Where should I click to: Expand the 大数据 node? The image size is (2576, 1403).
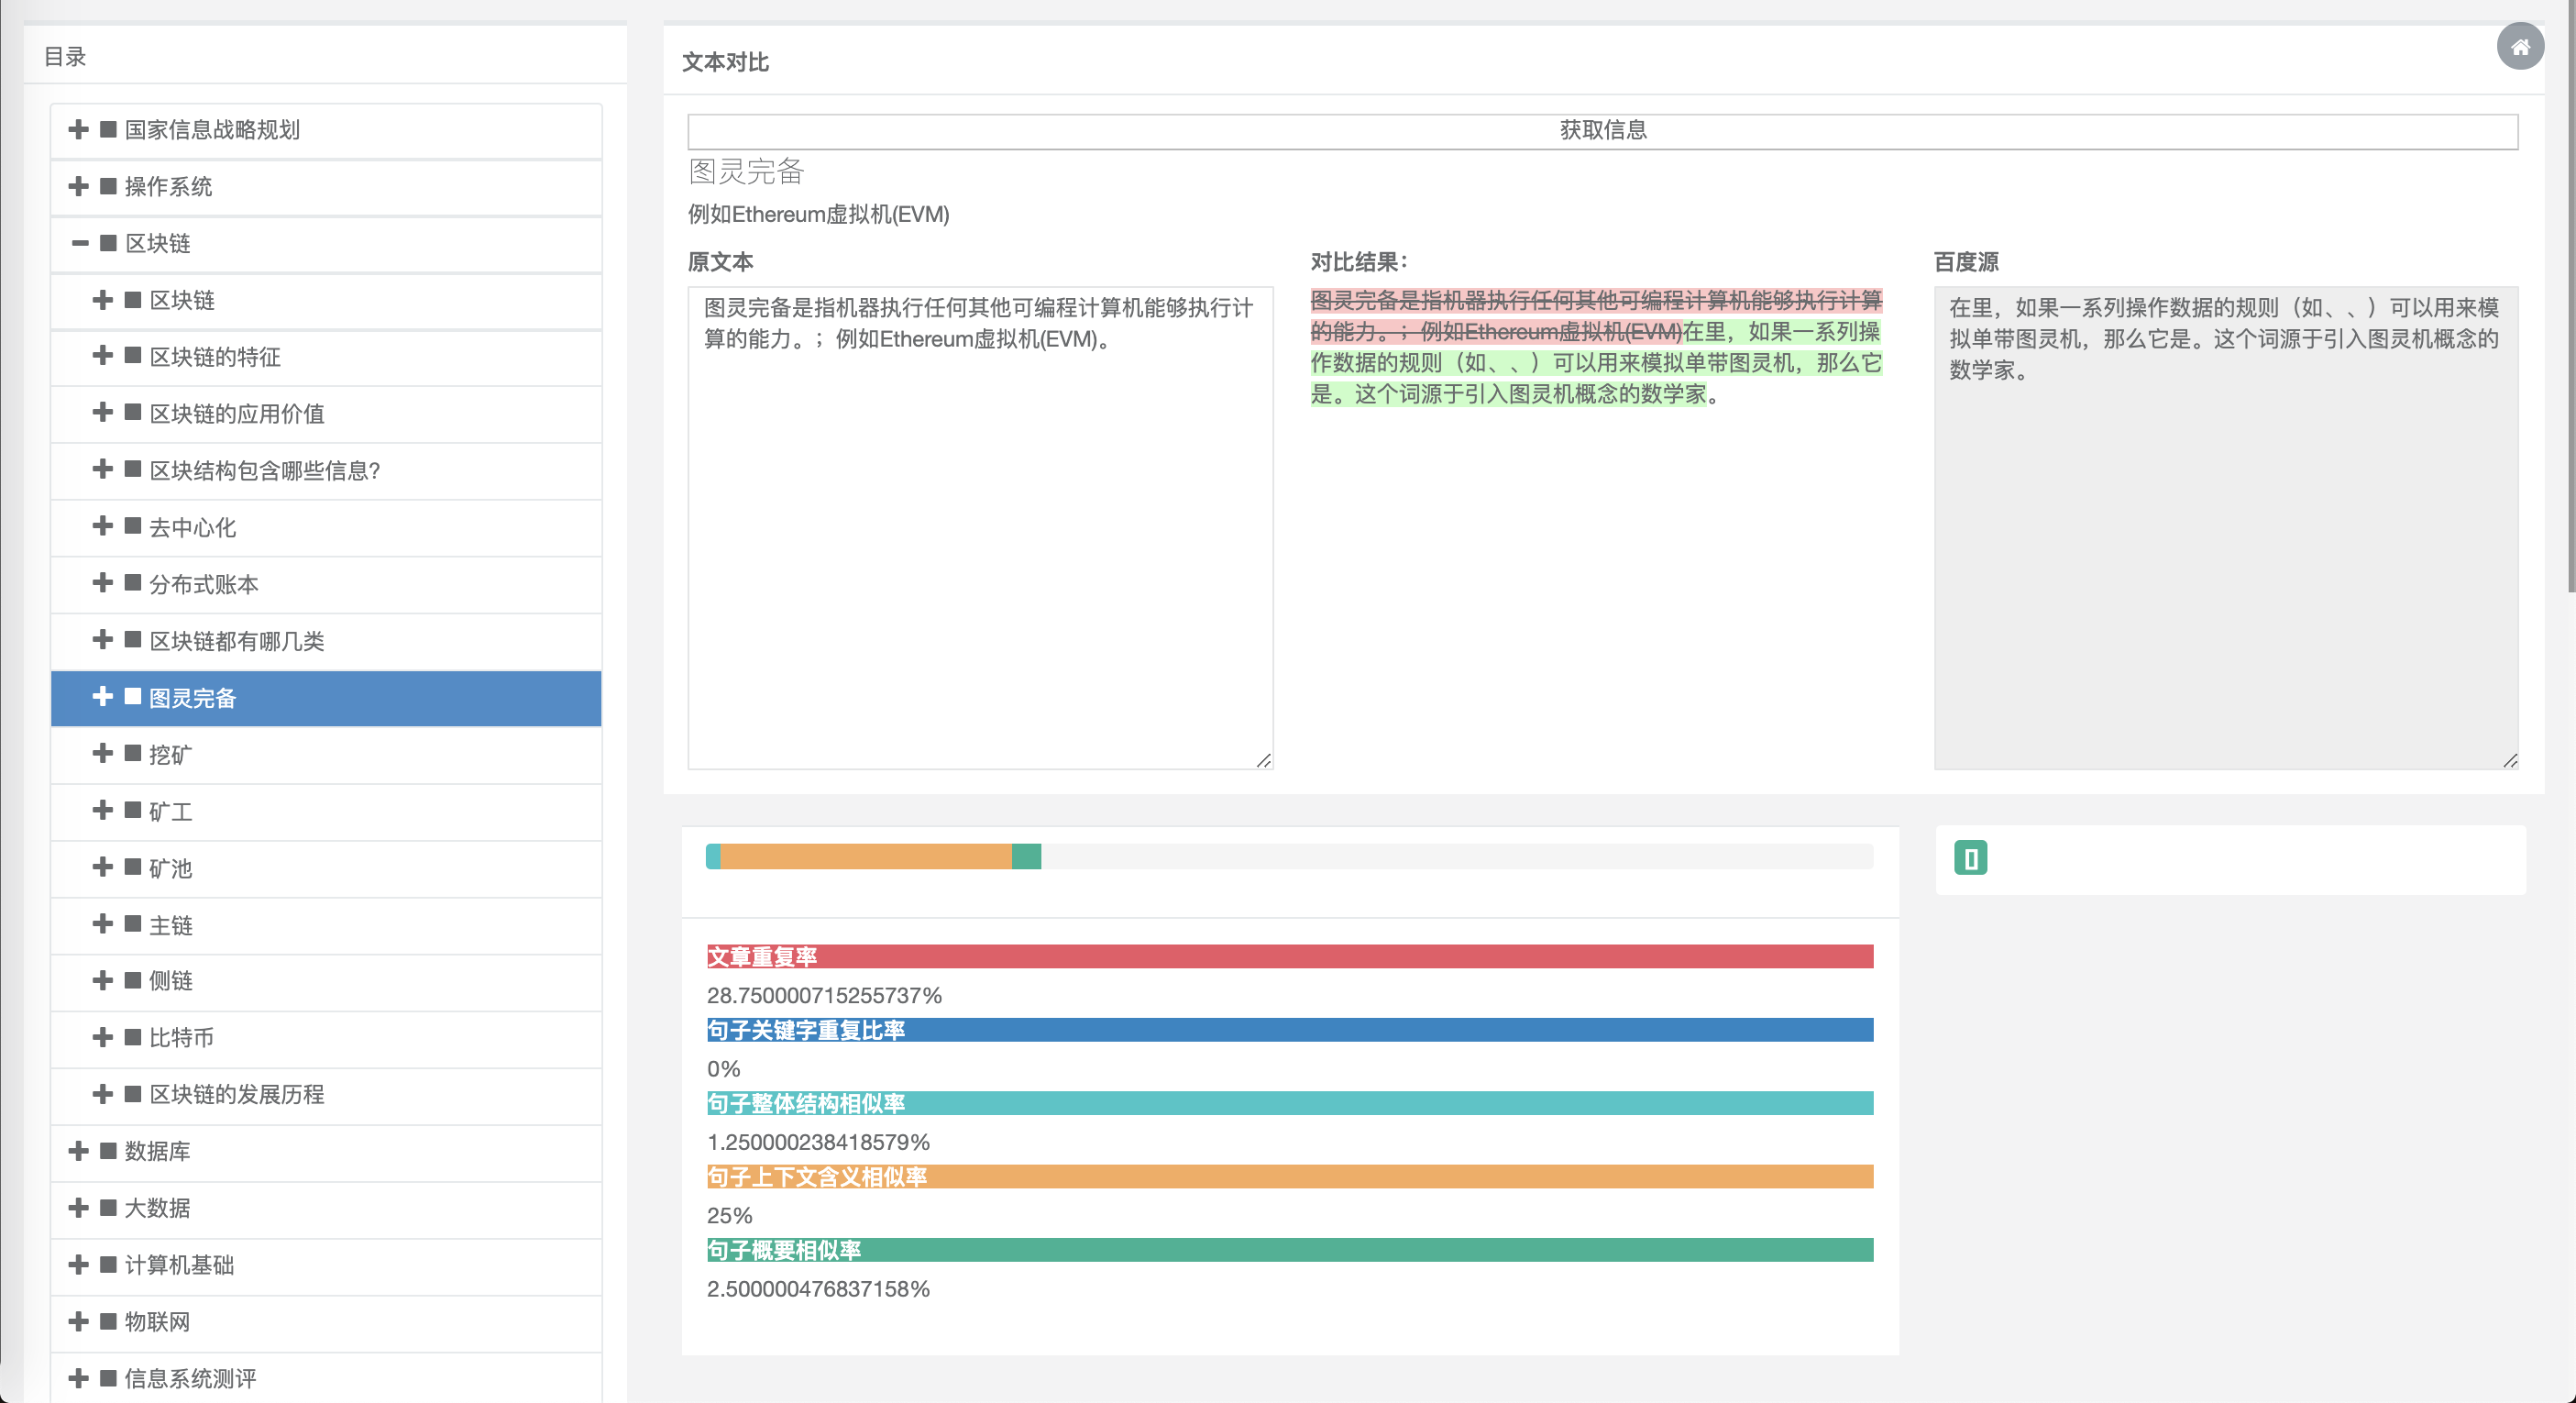(x=78, y=1208)
